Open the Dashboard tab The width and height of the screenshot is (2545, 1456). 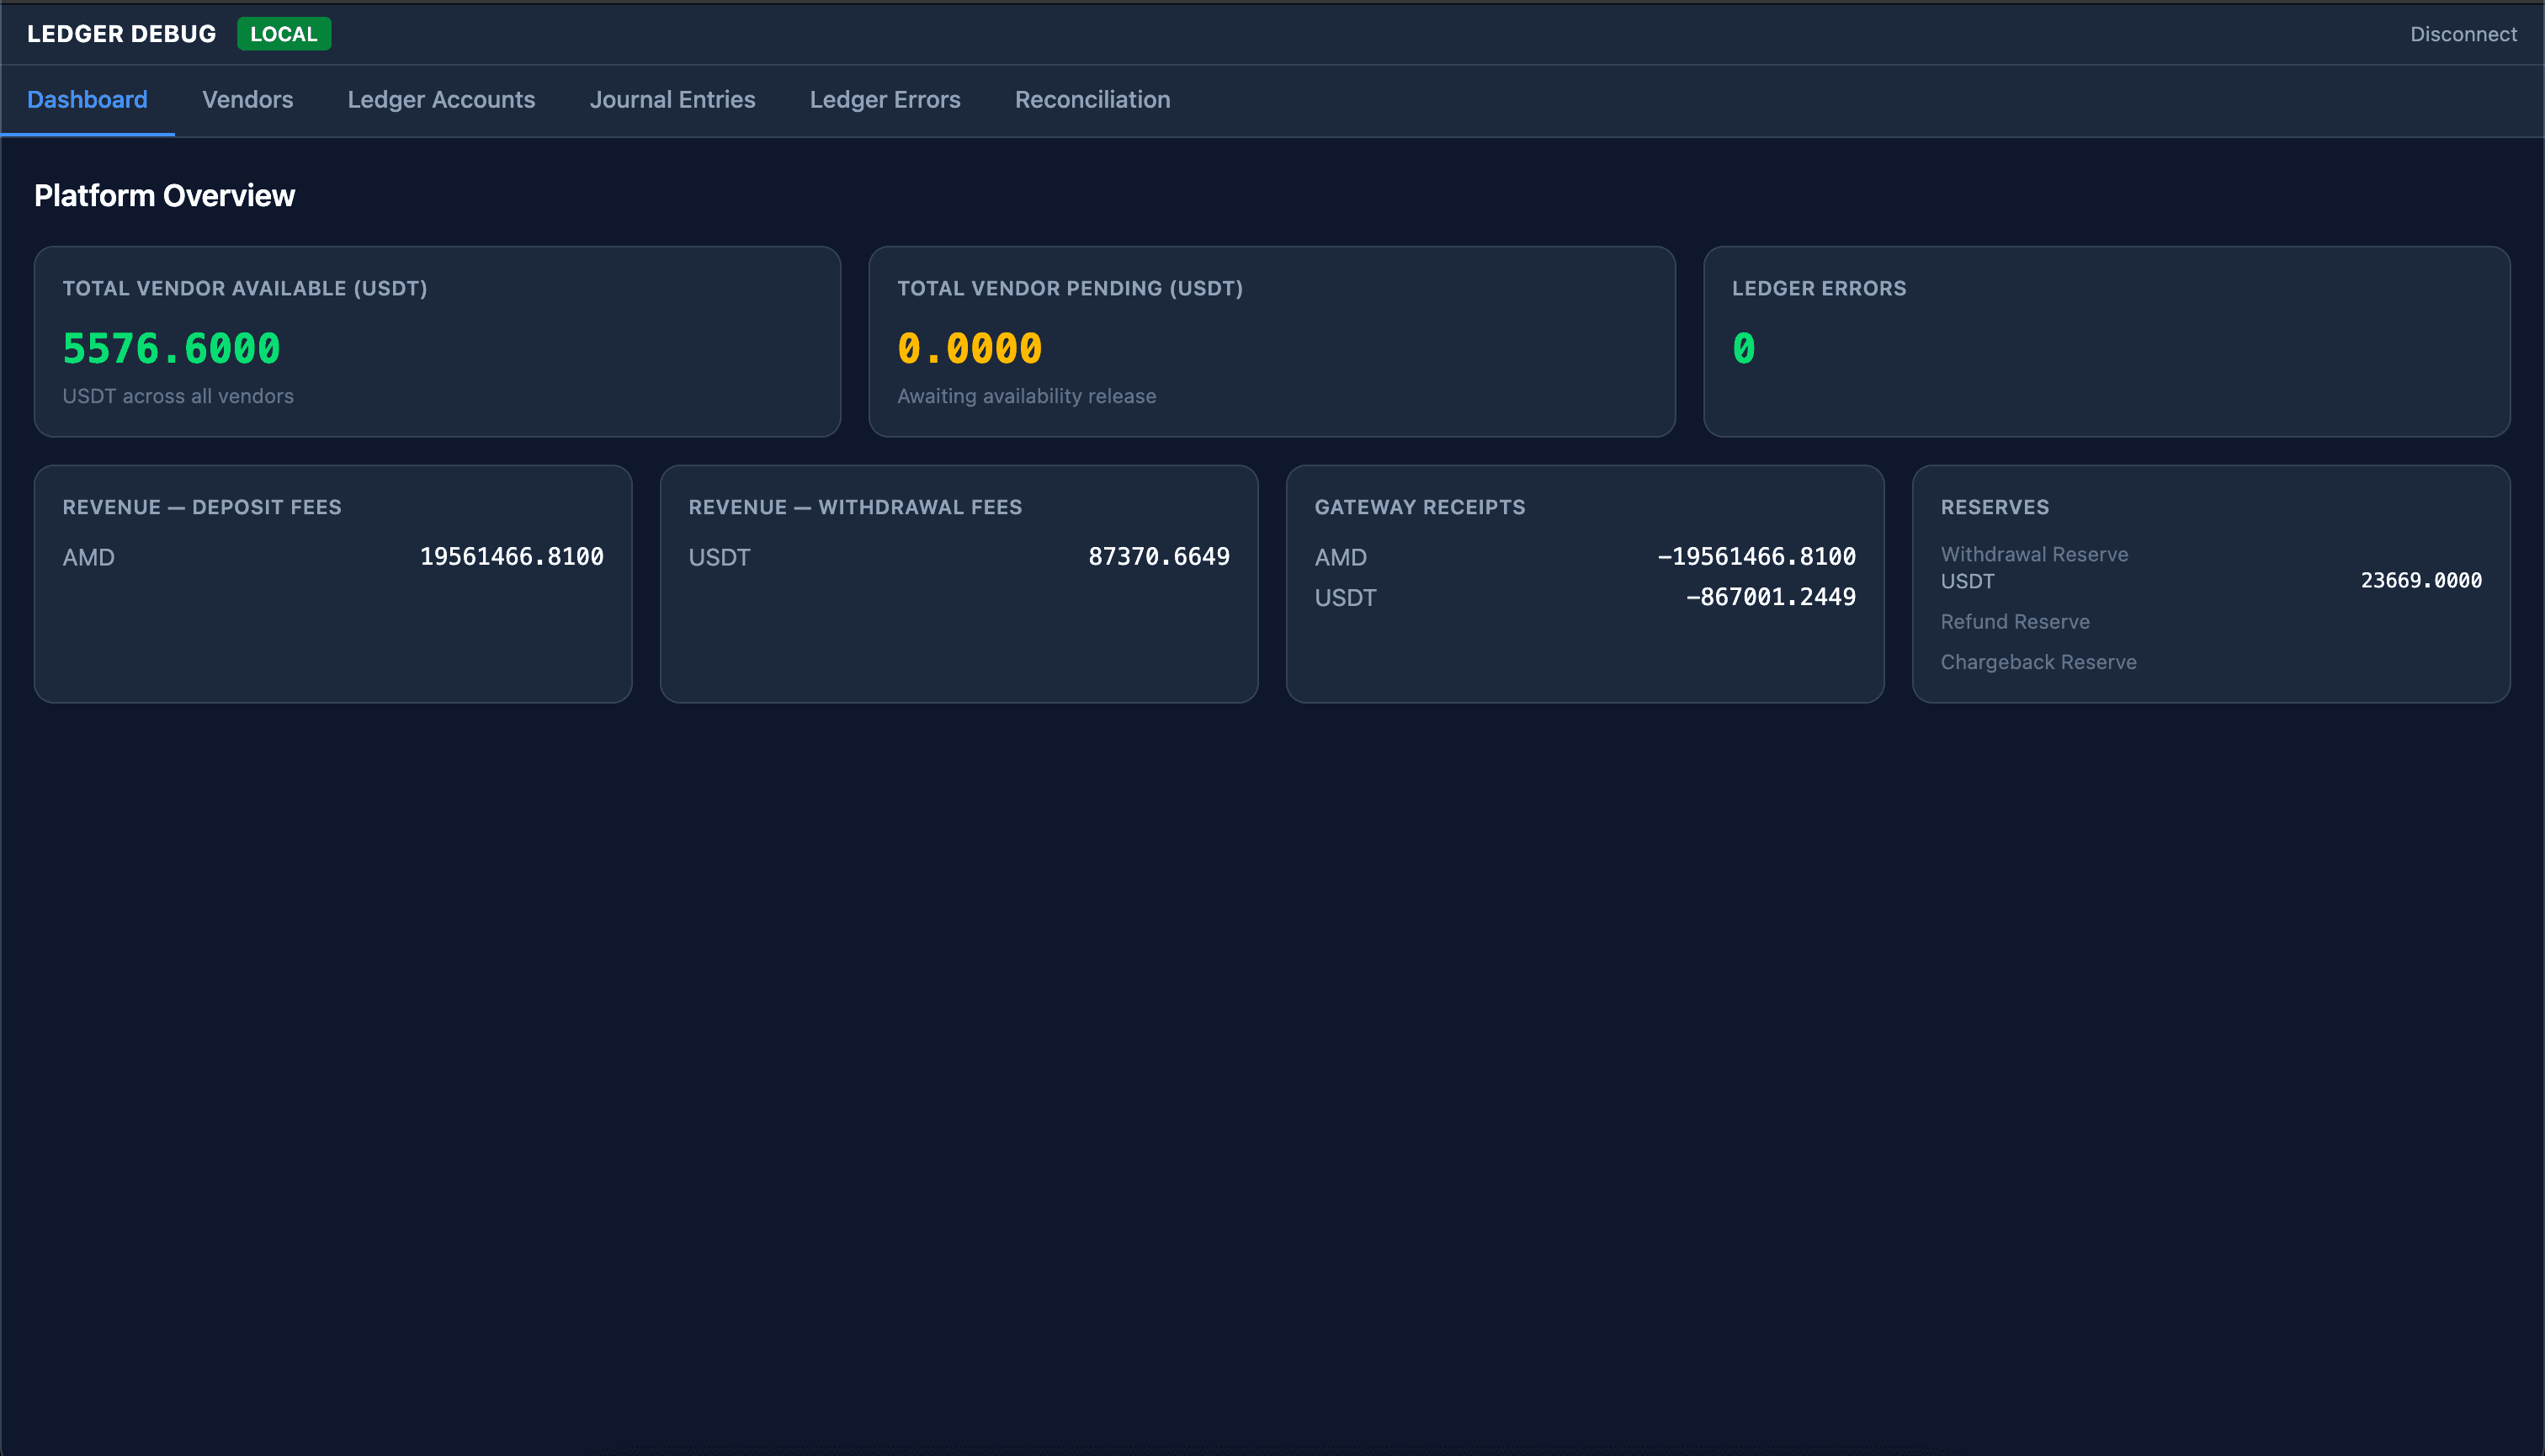[87, 100]
